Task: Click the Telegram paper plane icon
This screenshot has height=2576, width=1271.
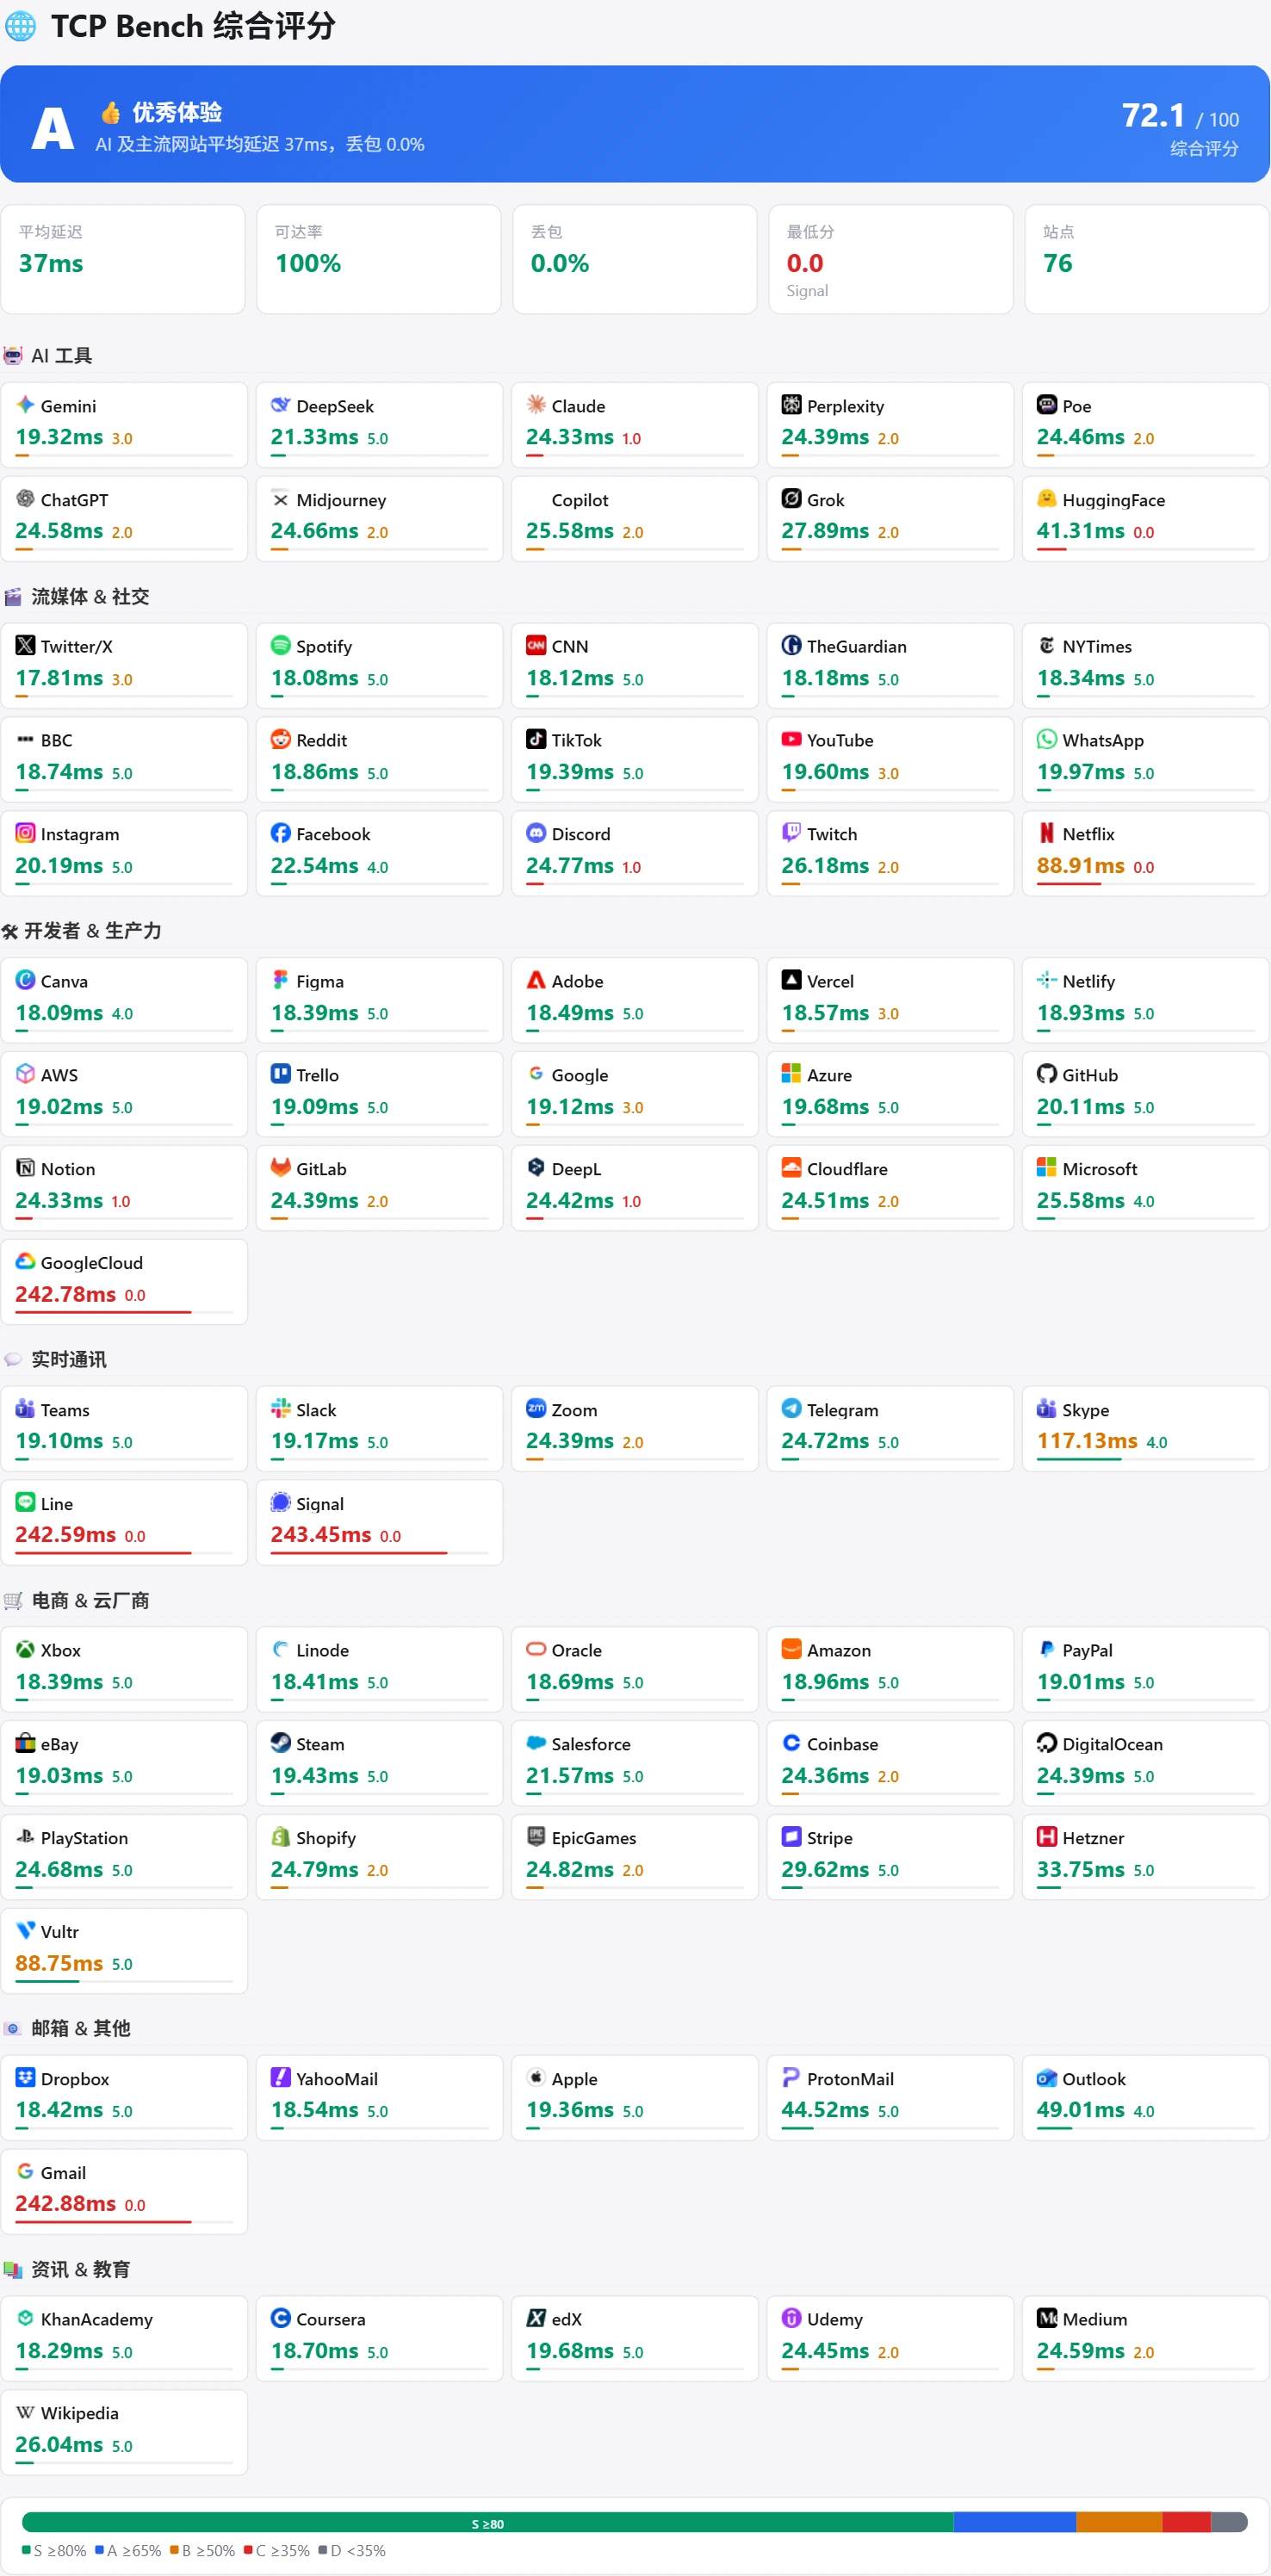Action: pos(791,1409)
